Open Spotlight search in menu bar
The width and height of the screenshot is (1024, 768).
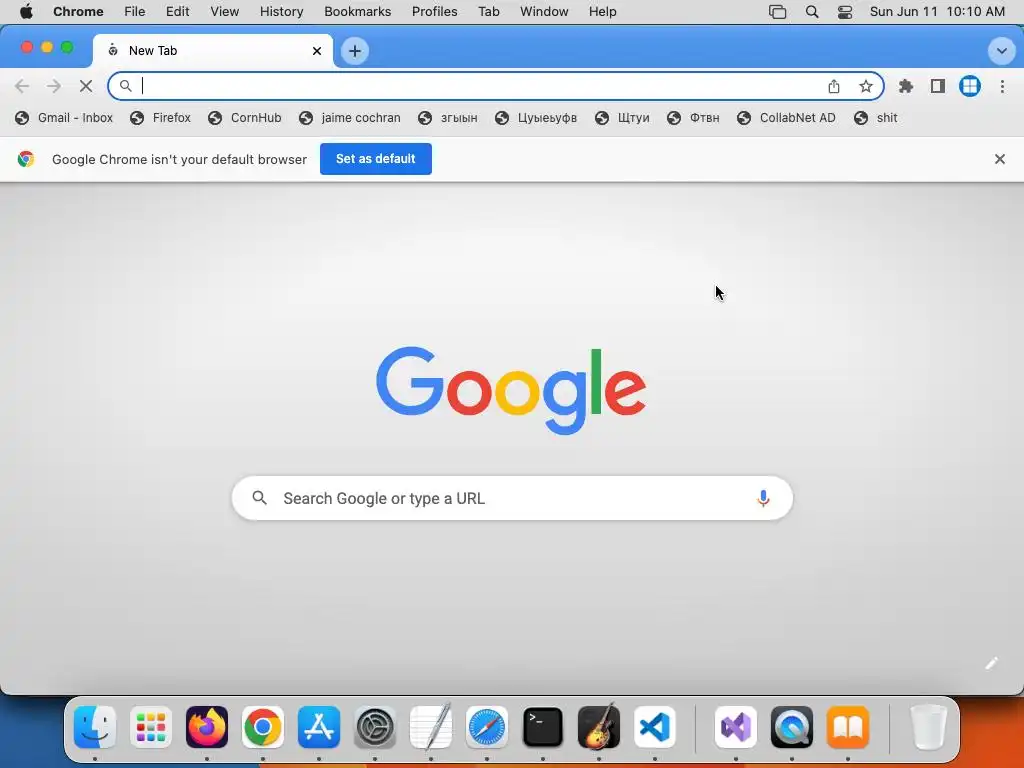[812, 12]
